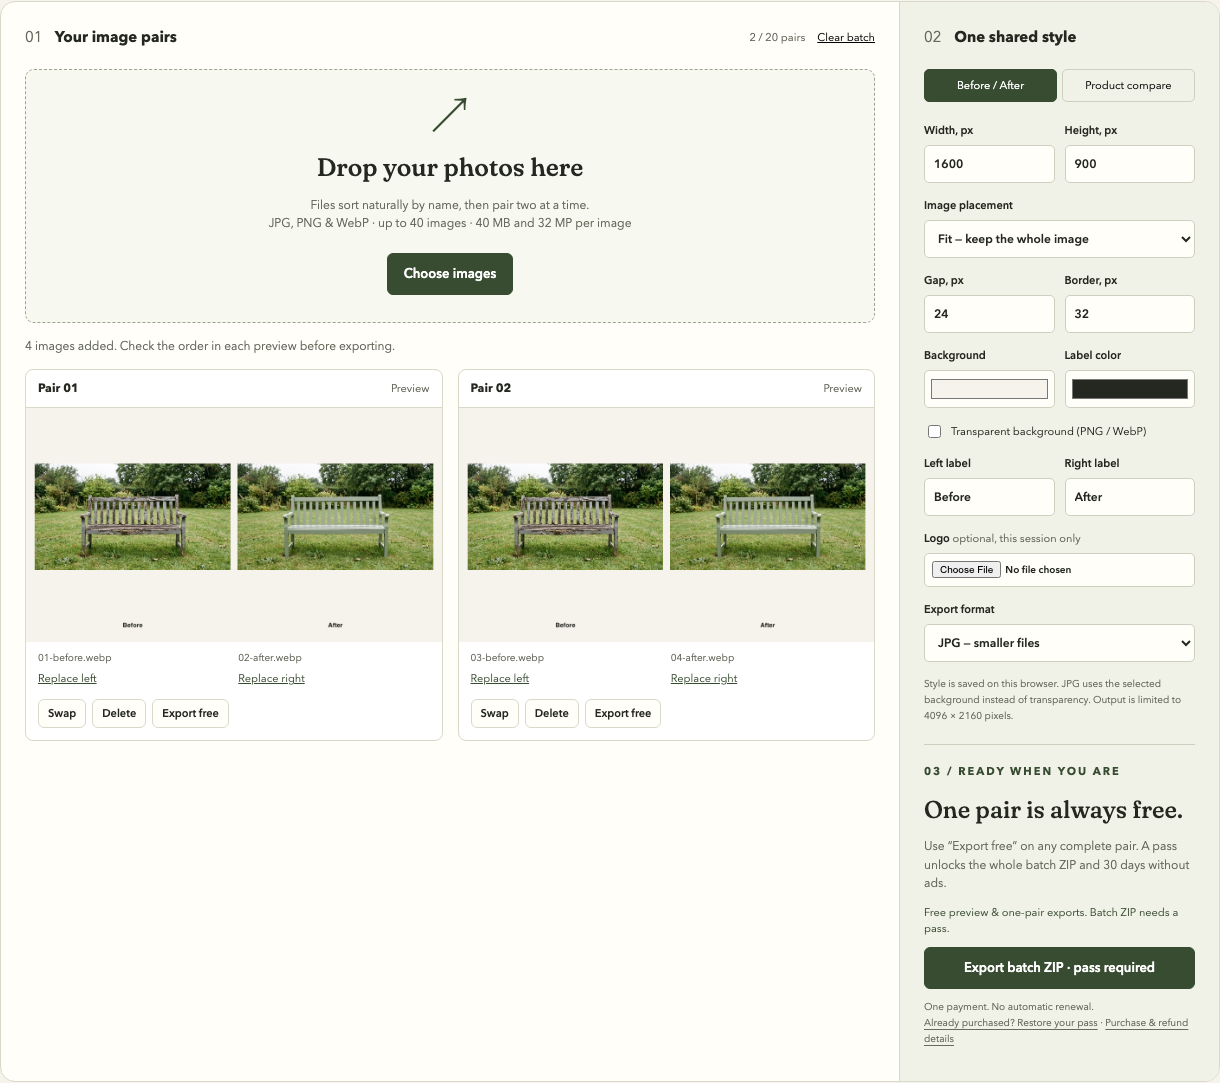Edit the Left label field
Image resolution: width=1220 pixels, height=1083 pixels.
pos(989,497)
